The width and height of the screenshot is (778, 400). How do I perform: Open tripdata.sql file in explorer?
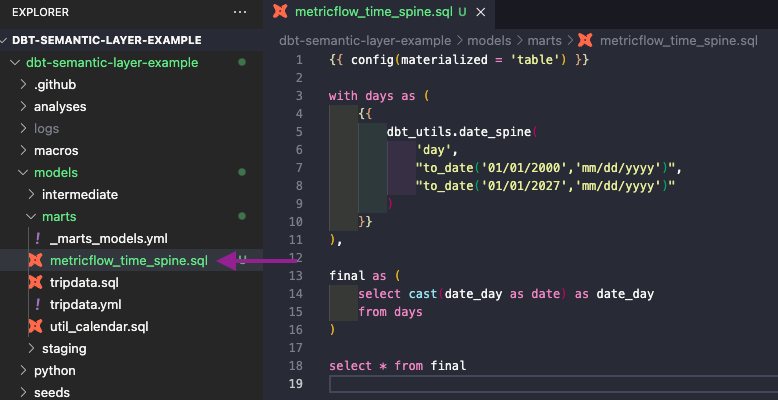coord(84,282)
